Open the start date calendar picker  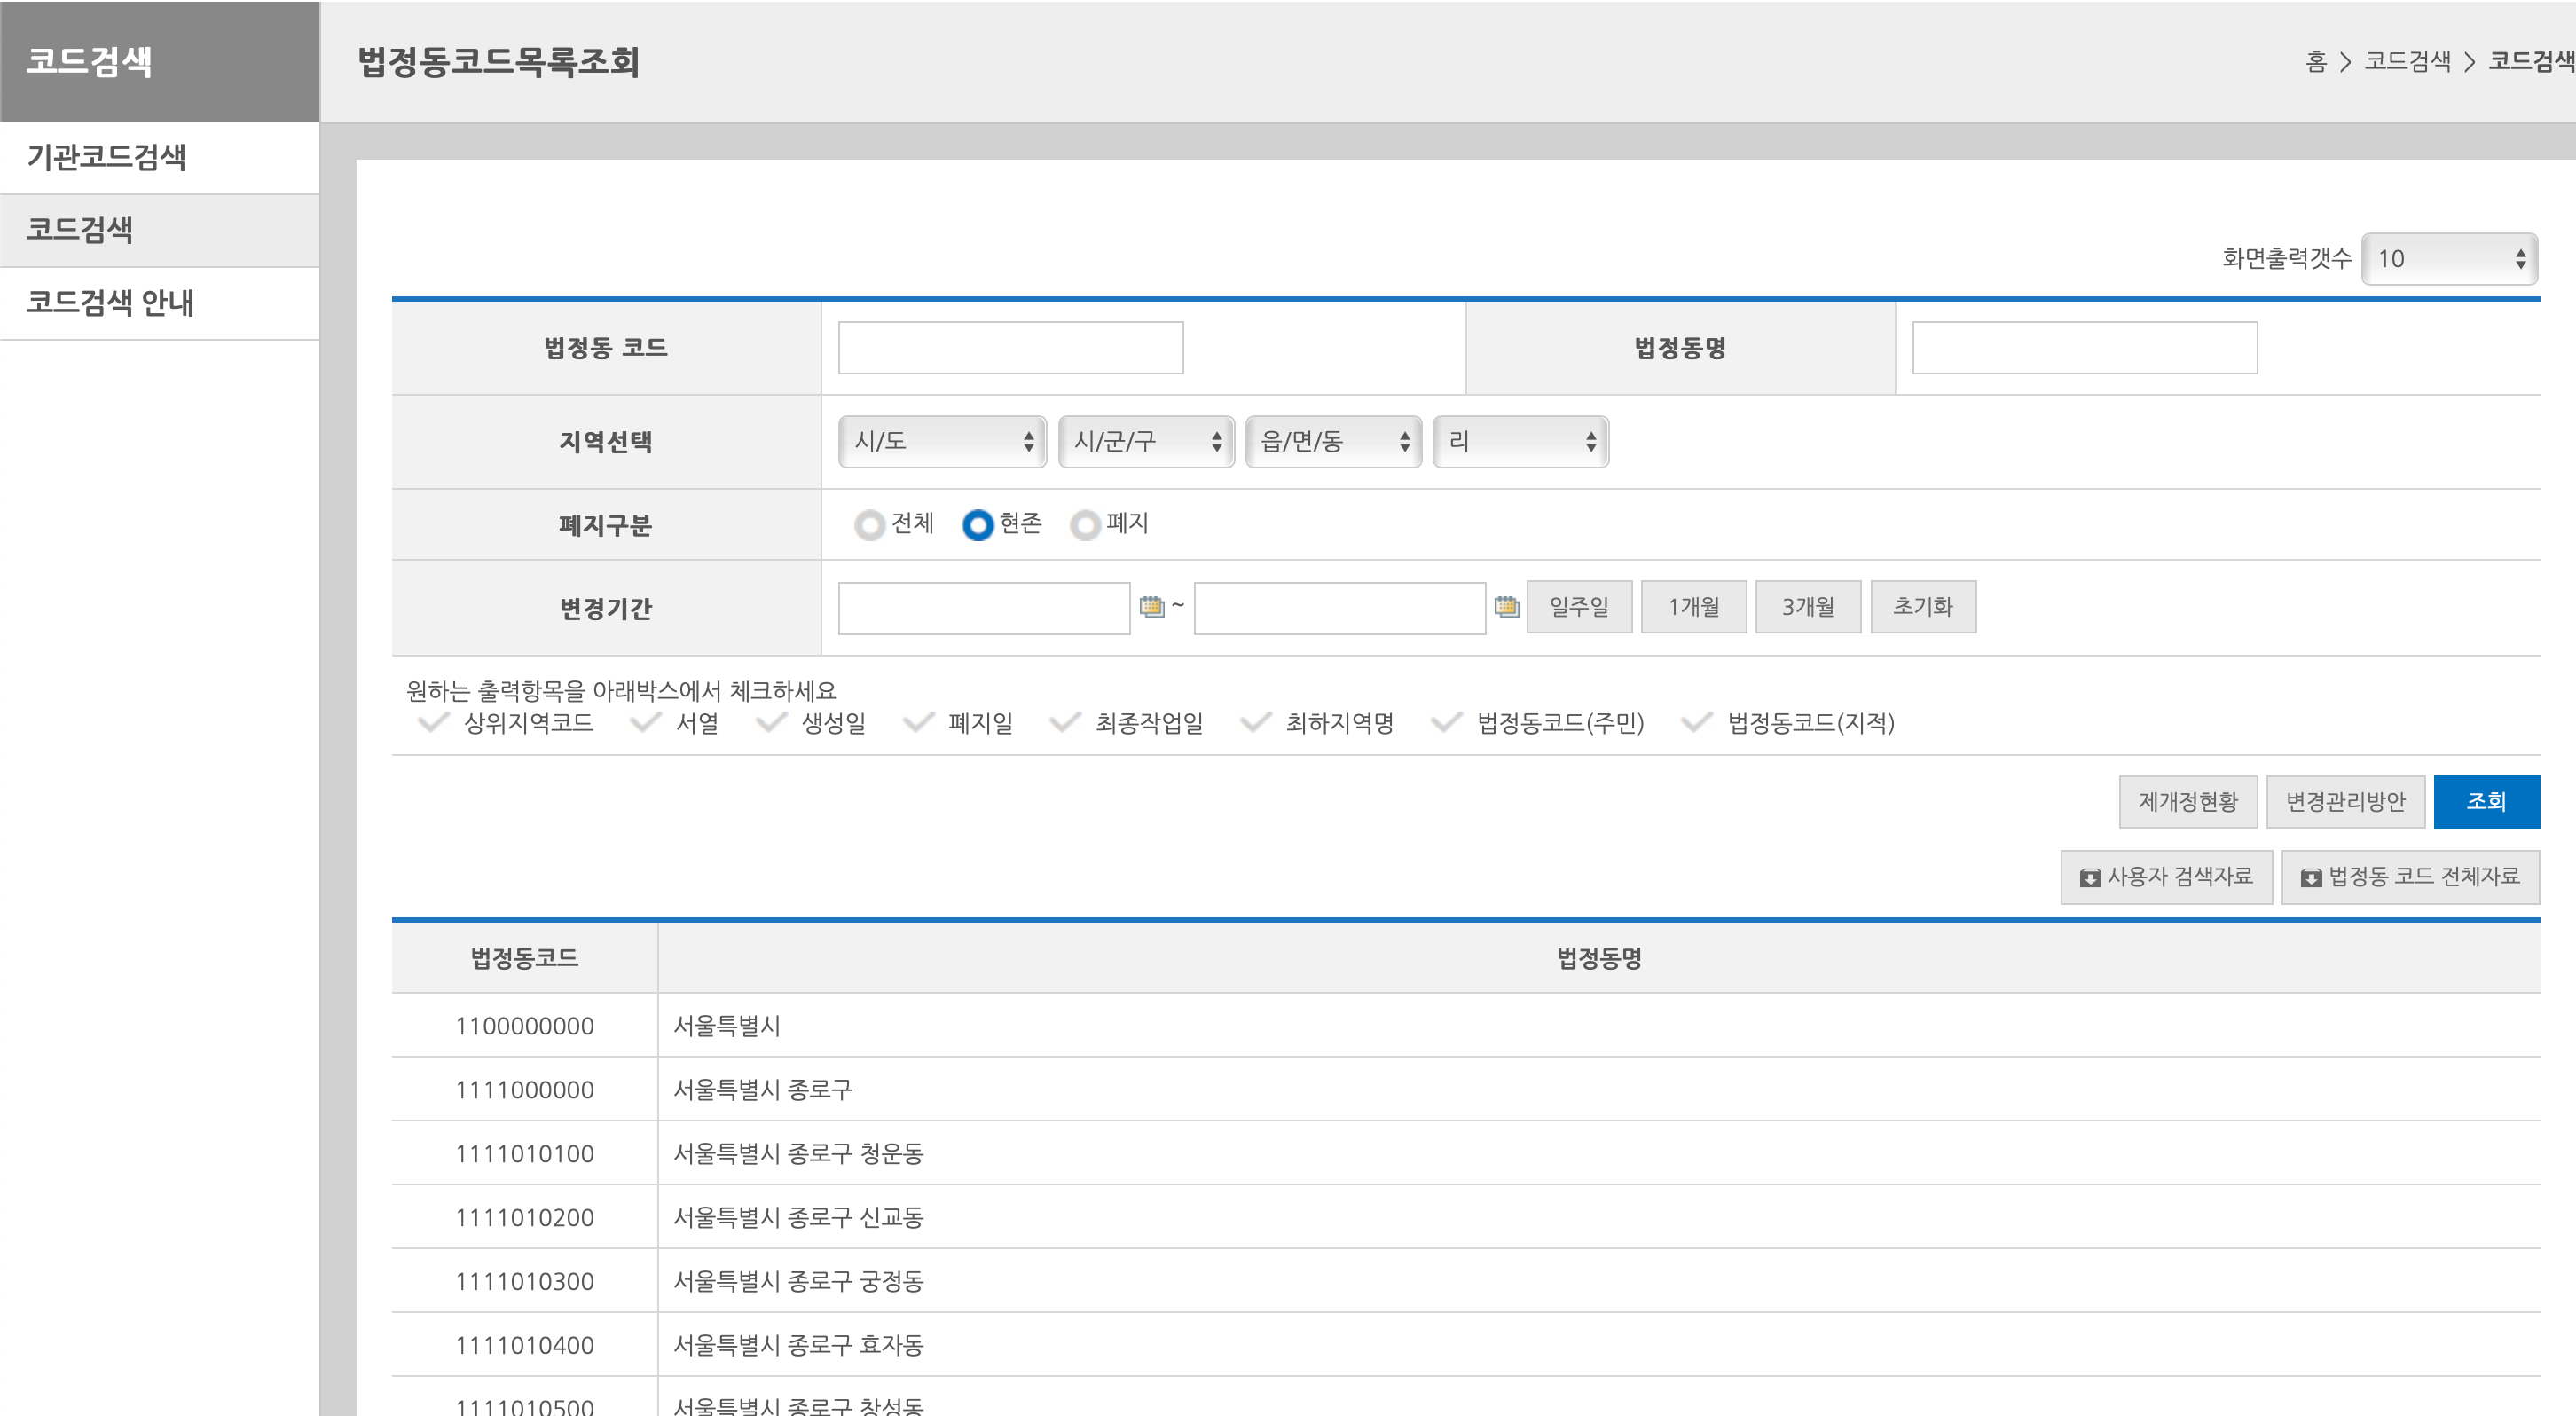1151,606
